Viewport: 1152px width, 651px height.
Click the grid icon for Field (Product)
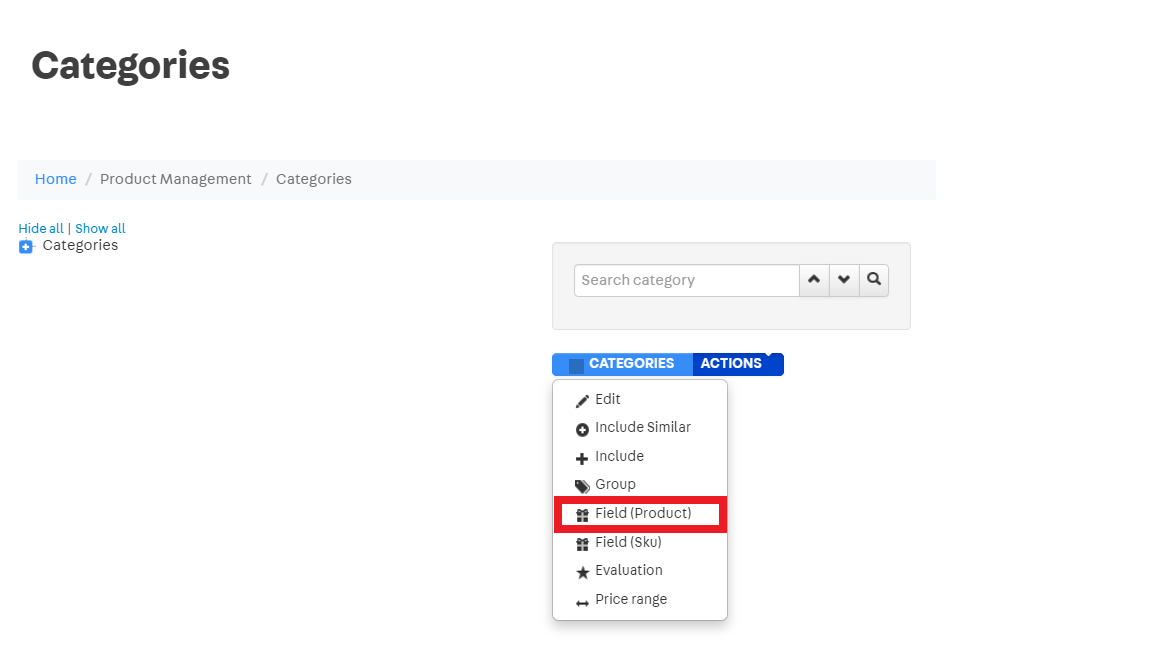coord(583,513)
